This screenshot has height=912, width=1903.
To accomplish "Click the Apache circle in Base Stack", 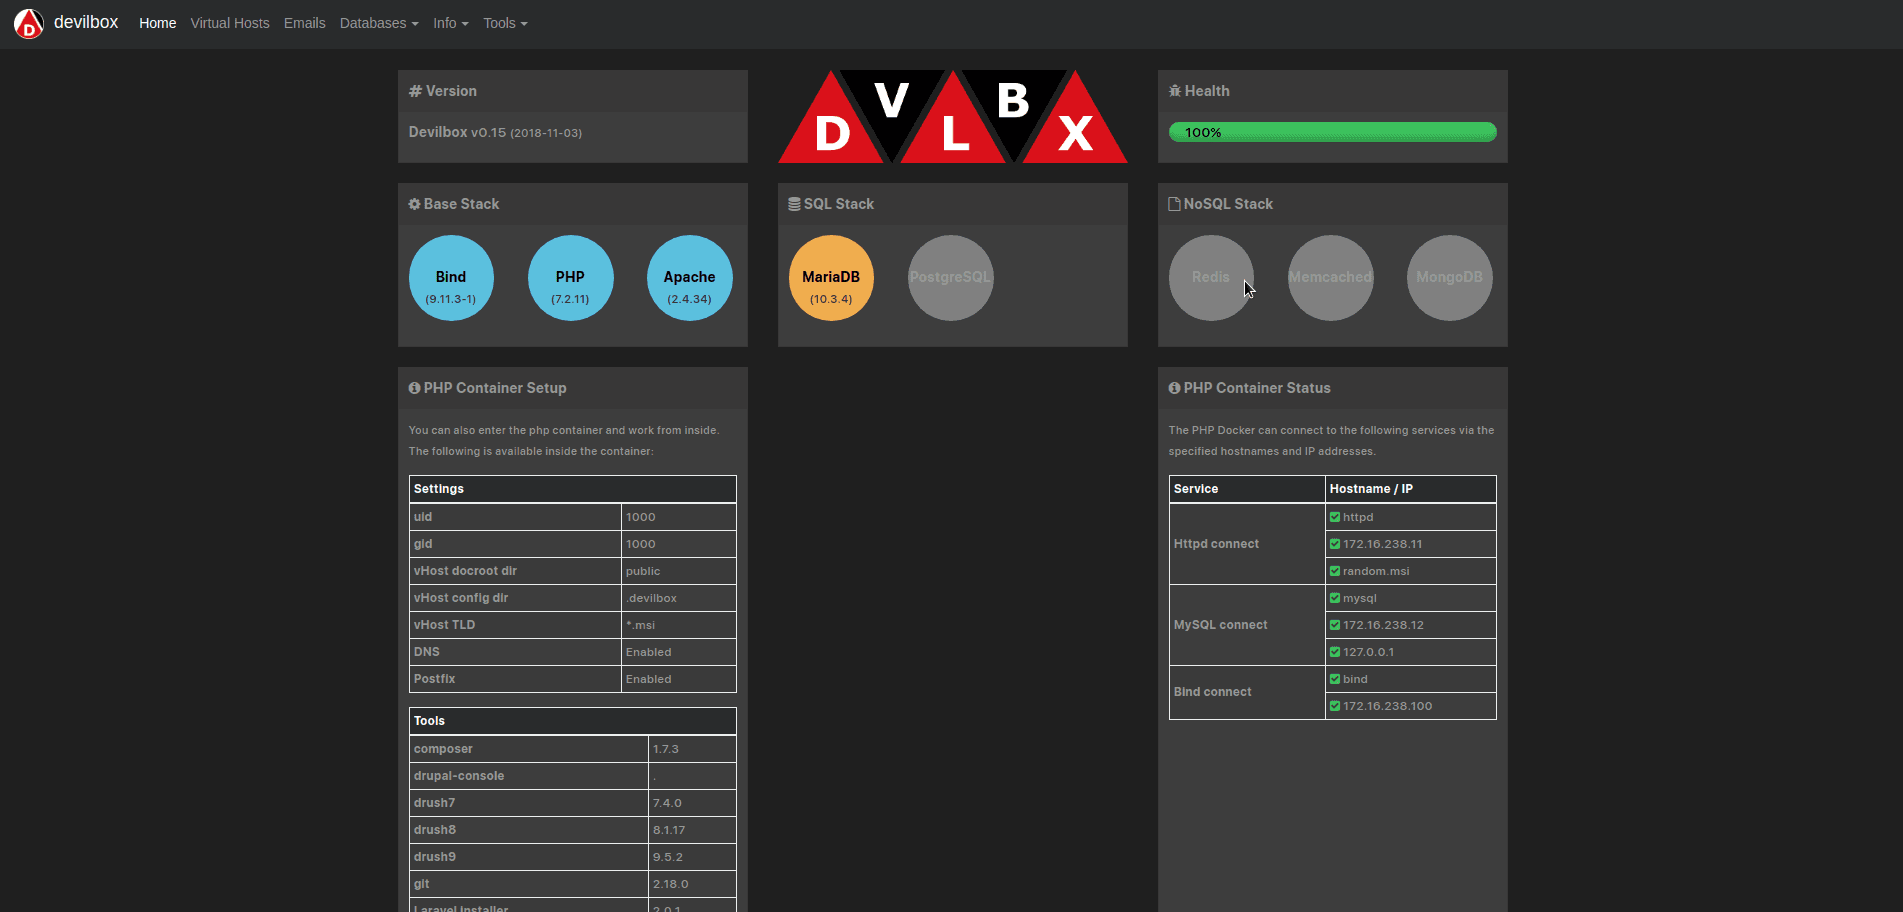I will tap(689, 278).
